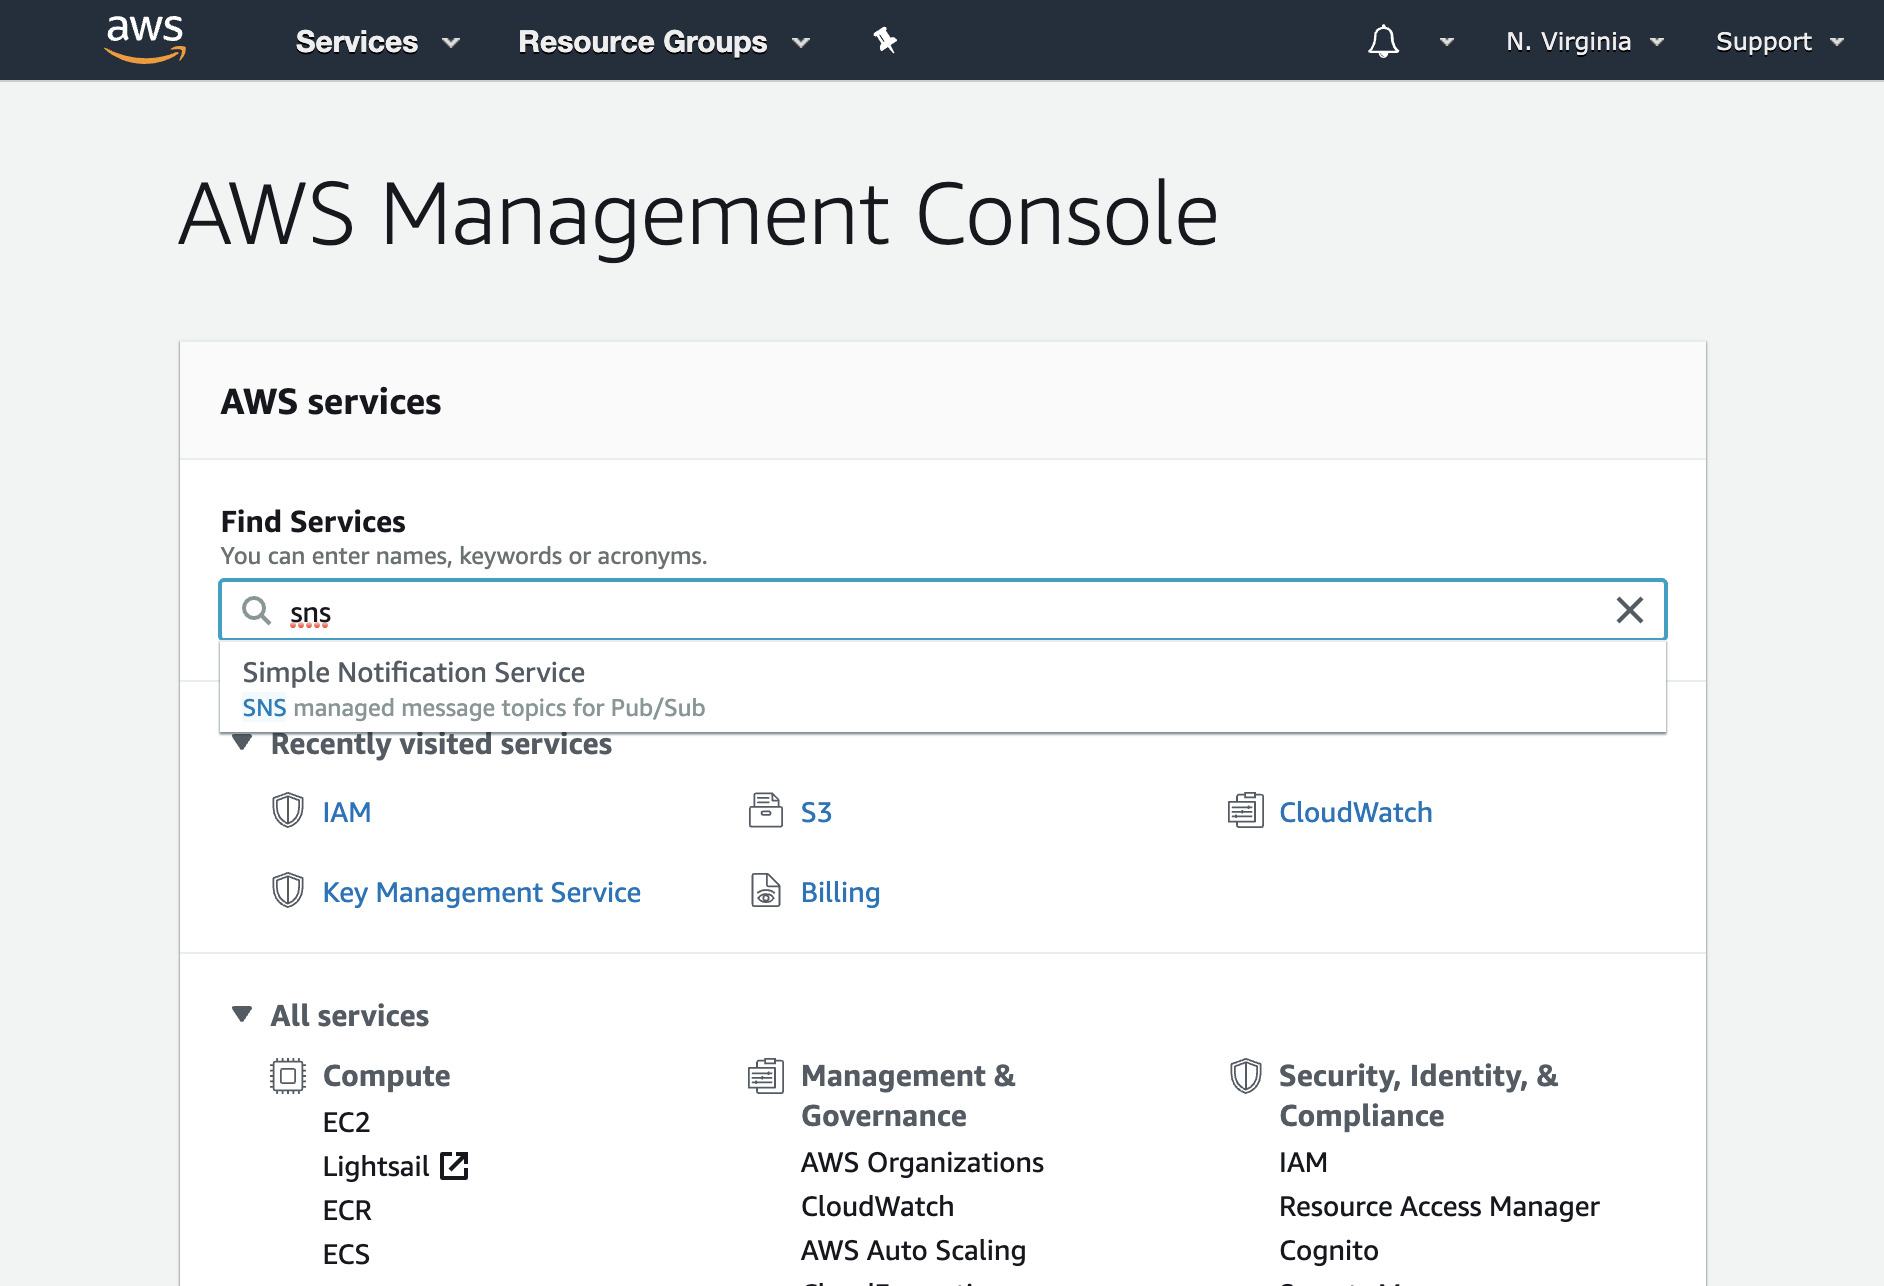1884x1286 pixels.
Task: Click the Management & Governance icon
Action: [x=766, y=1076]
